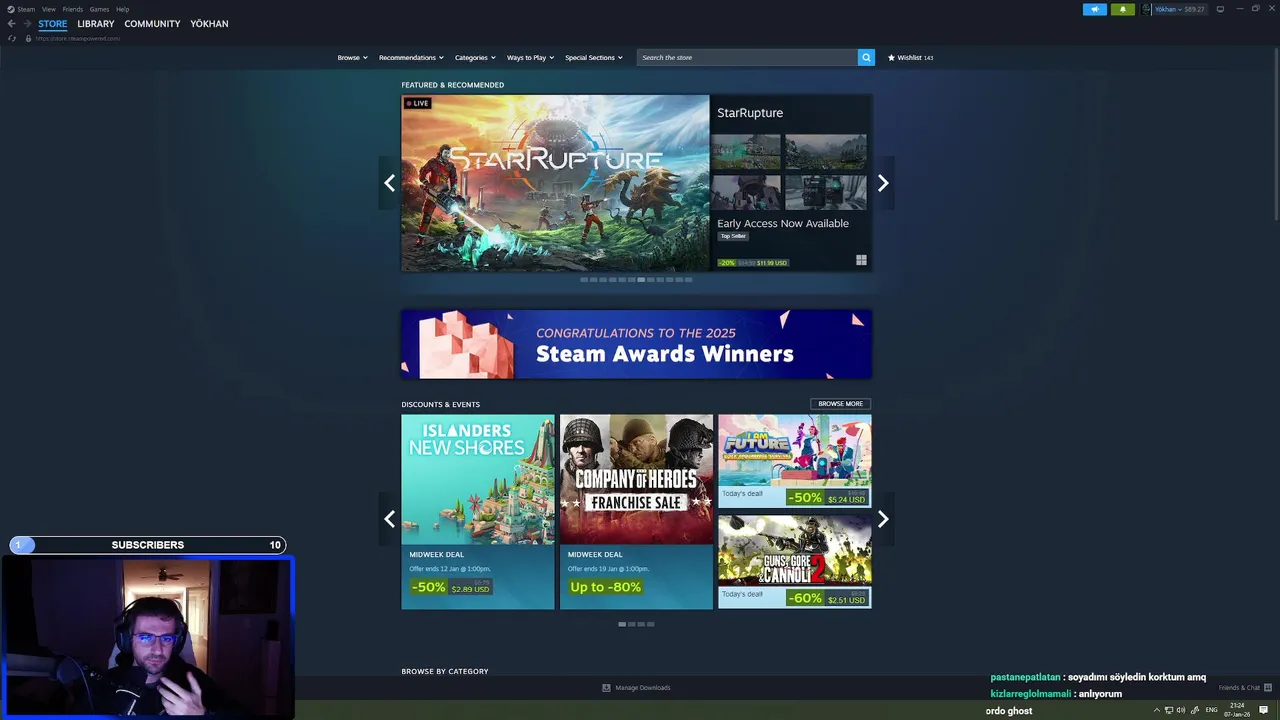Click the blue search magnifier button
The width and height of the screenshot is (1280, 720).
tap(866, 57)
